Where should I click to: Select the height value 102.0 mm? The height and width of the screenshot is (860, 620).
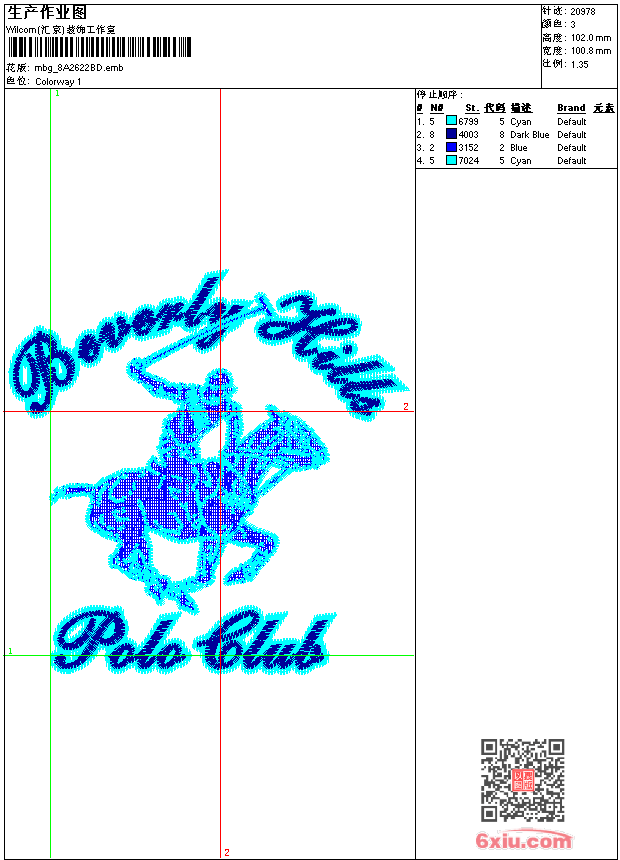pyautogui.click(x=591, y=38)
